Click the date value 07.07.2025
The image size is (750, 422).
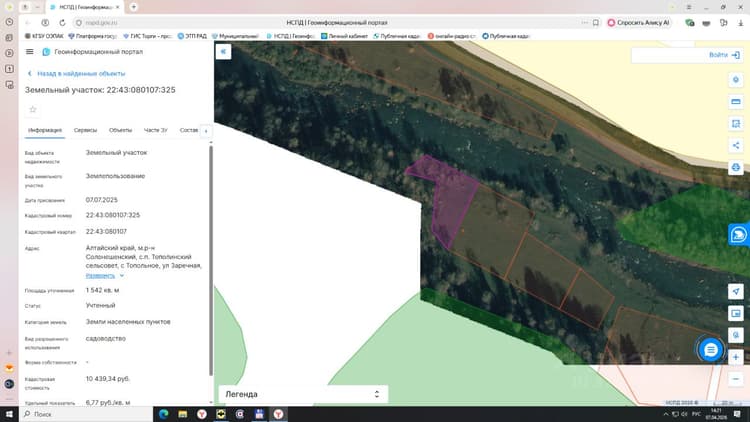tap(101, 200)
